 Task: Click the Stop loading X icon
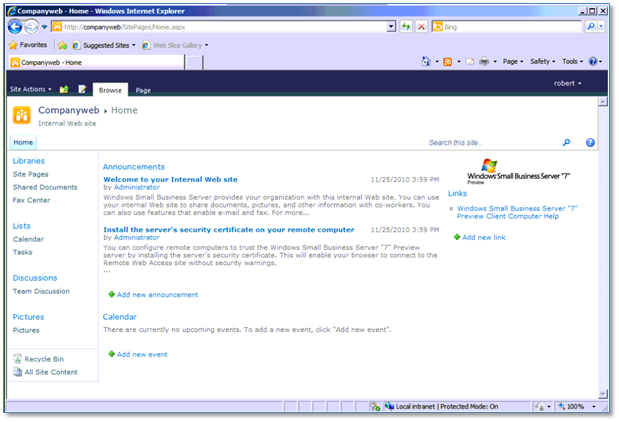422,27
